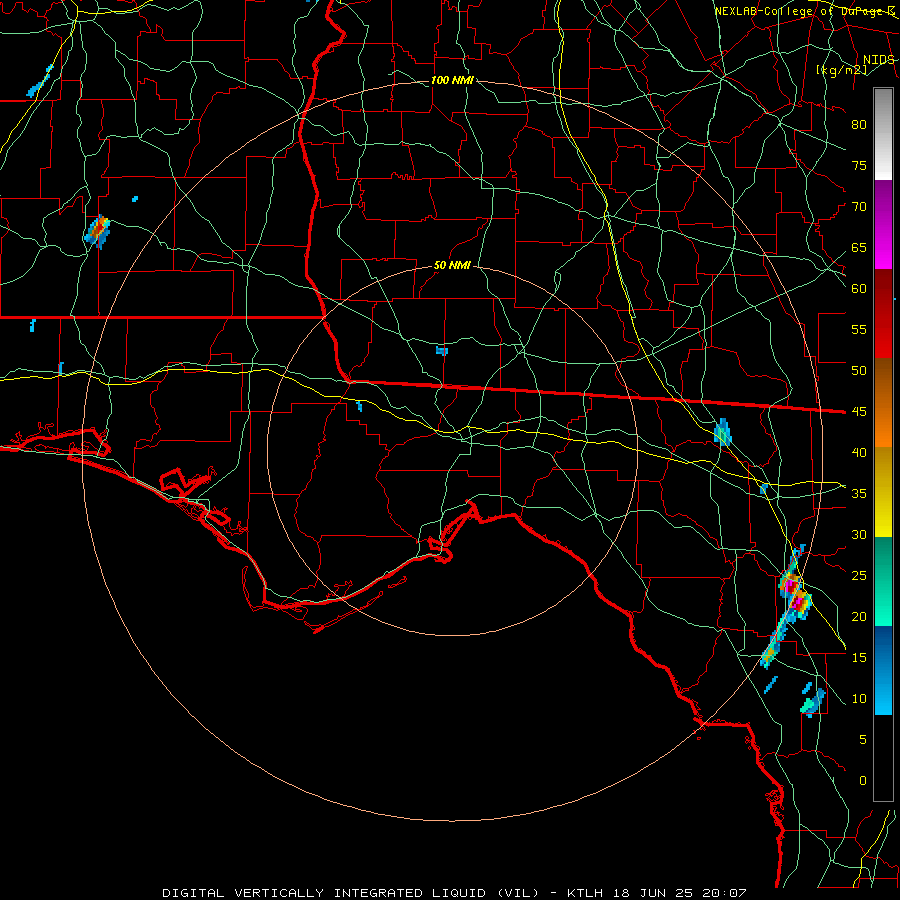This screenshot has width=900, height=900.
Task: Click the kg/m2 units label
Action: pos(841,70)
